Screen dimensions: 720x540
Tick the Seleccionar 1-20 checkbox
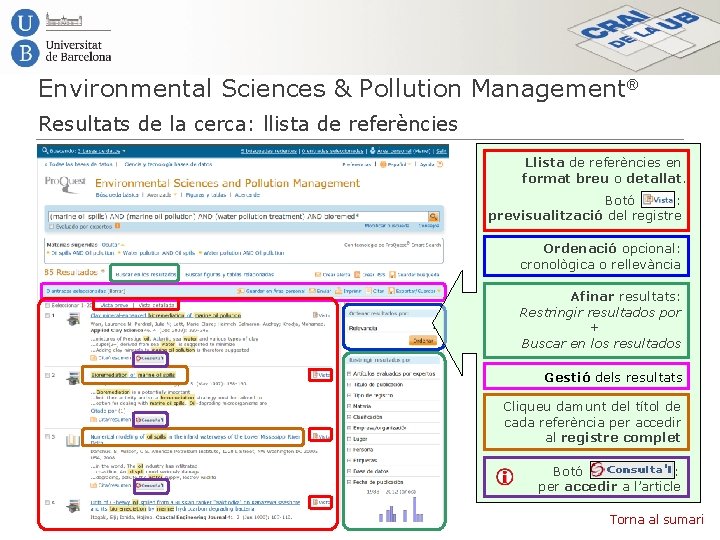47,305
